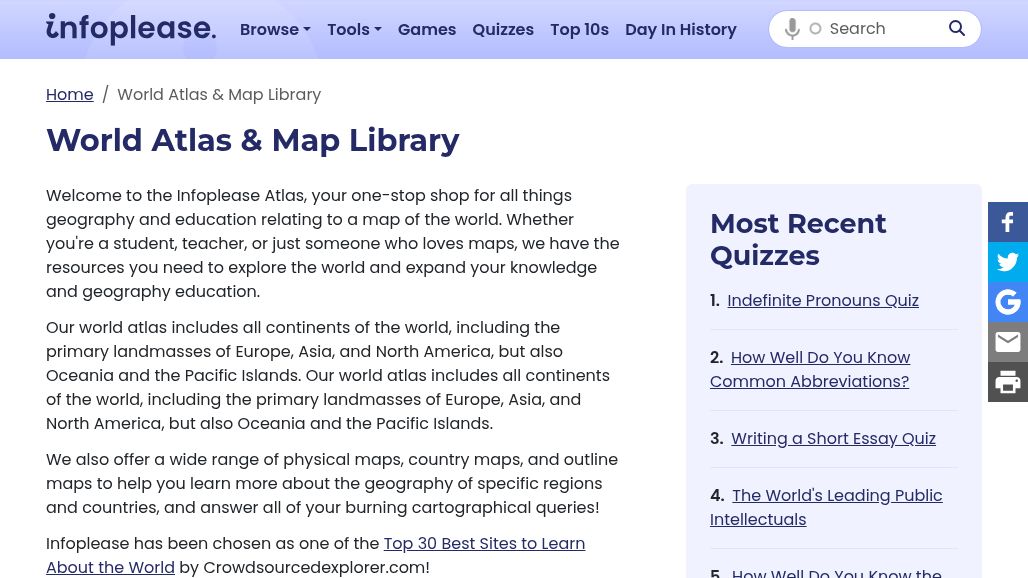Screen dimensions: 1028x578
Task: Share page via email envelope icon
Action: (1008, 342)
